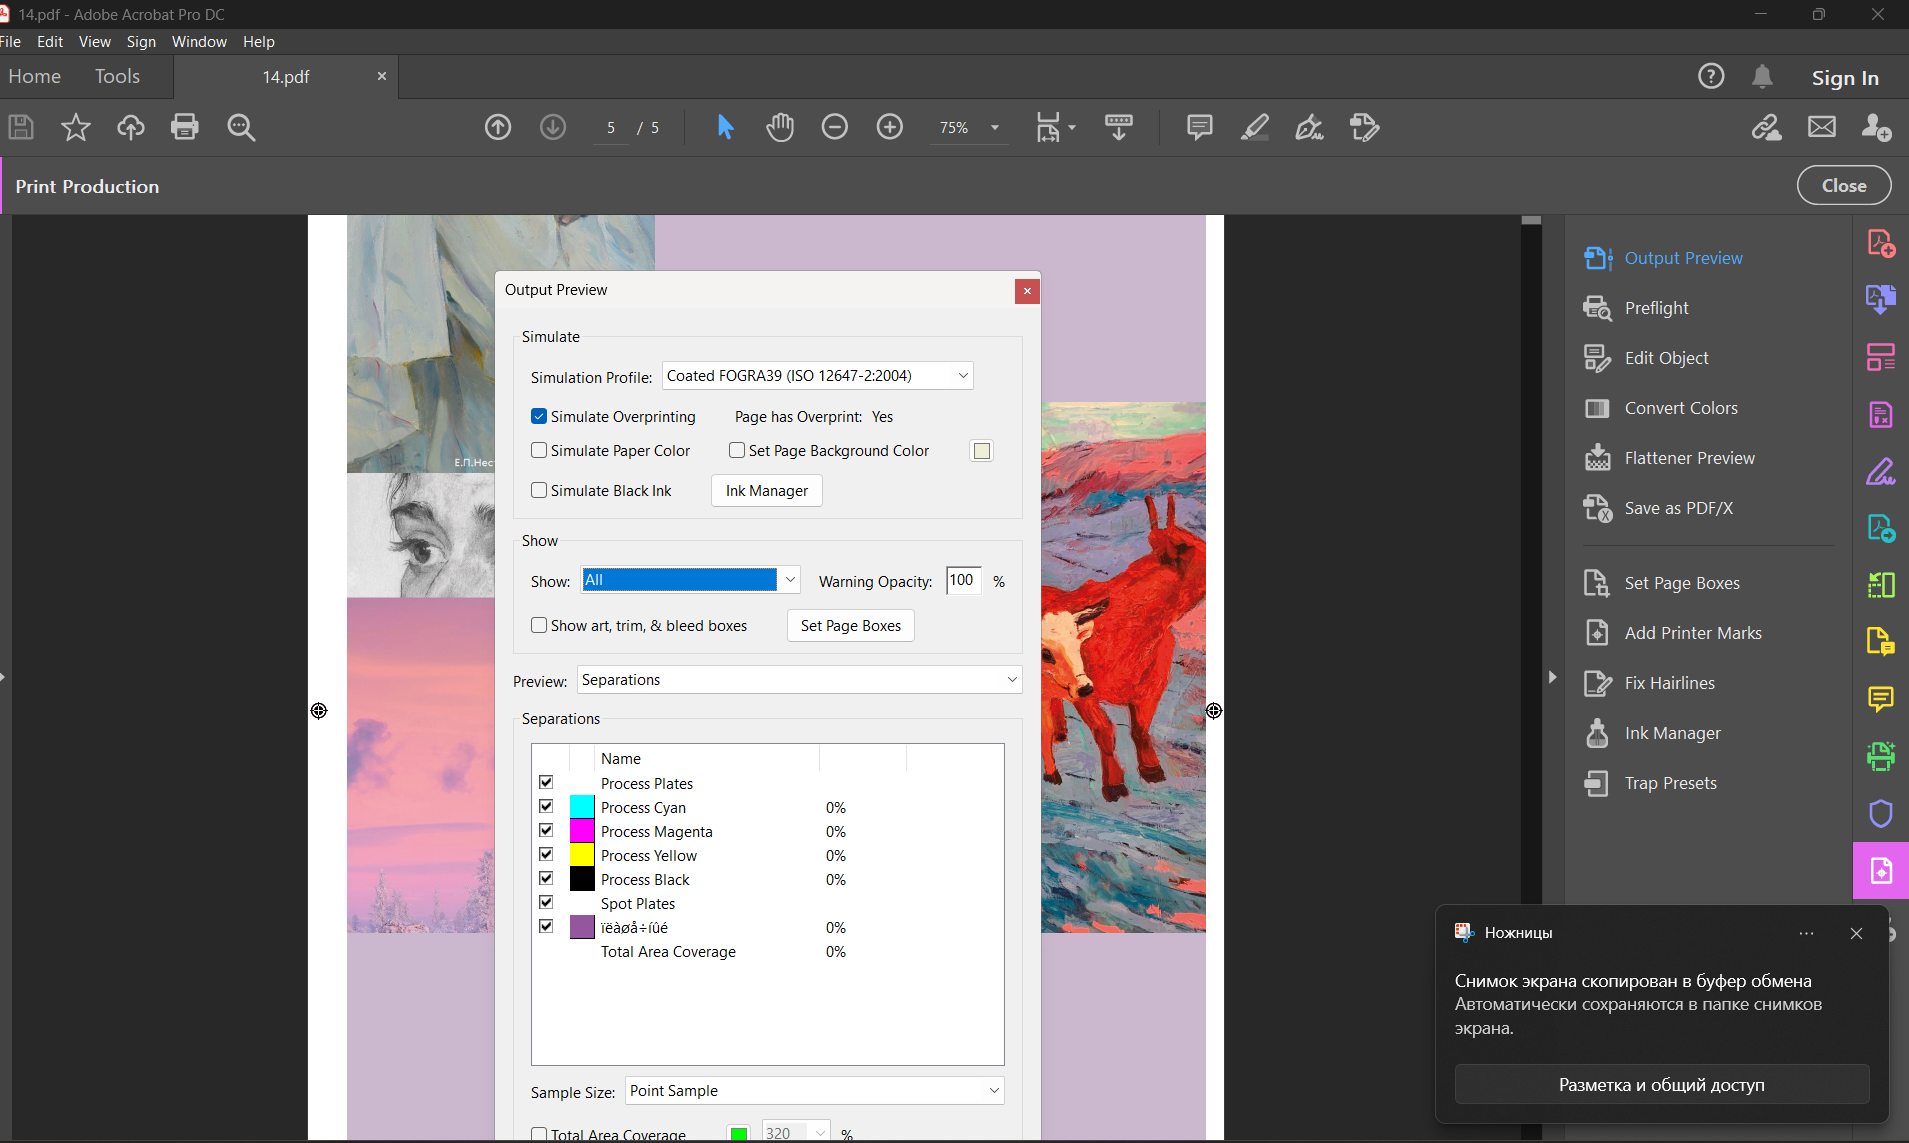
Task: Open the Edit menu
Action: (x=50, y=42)
